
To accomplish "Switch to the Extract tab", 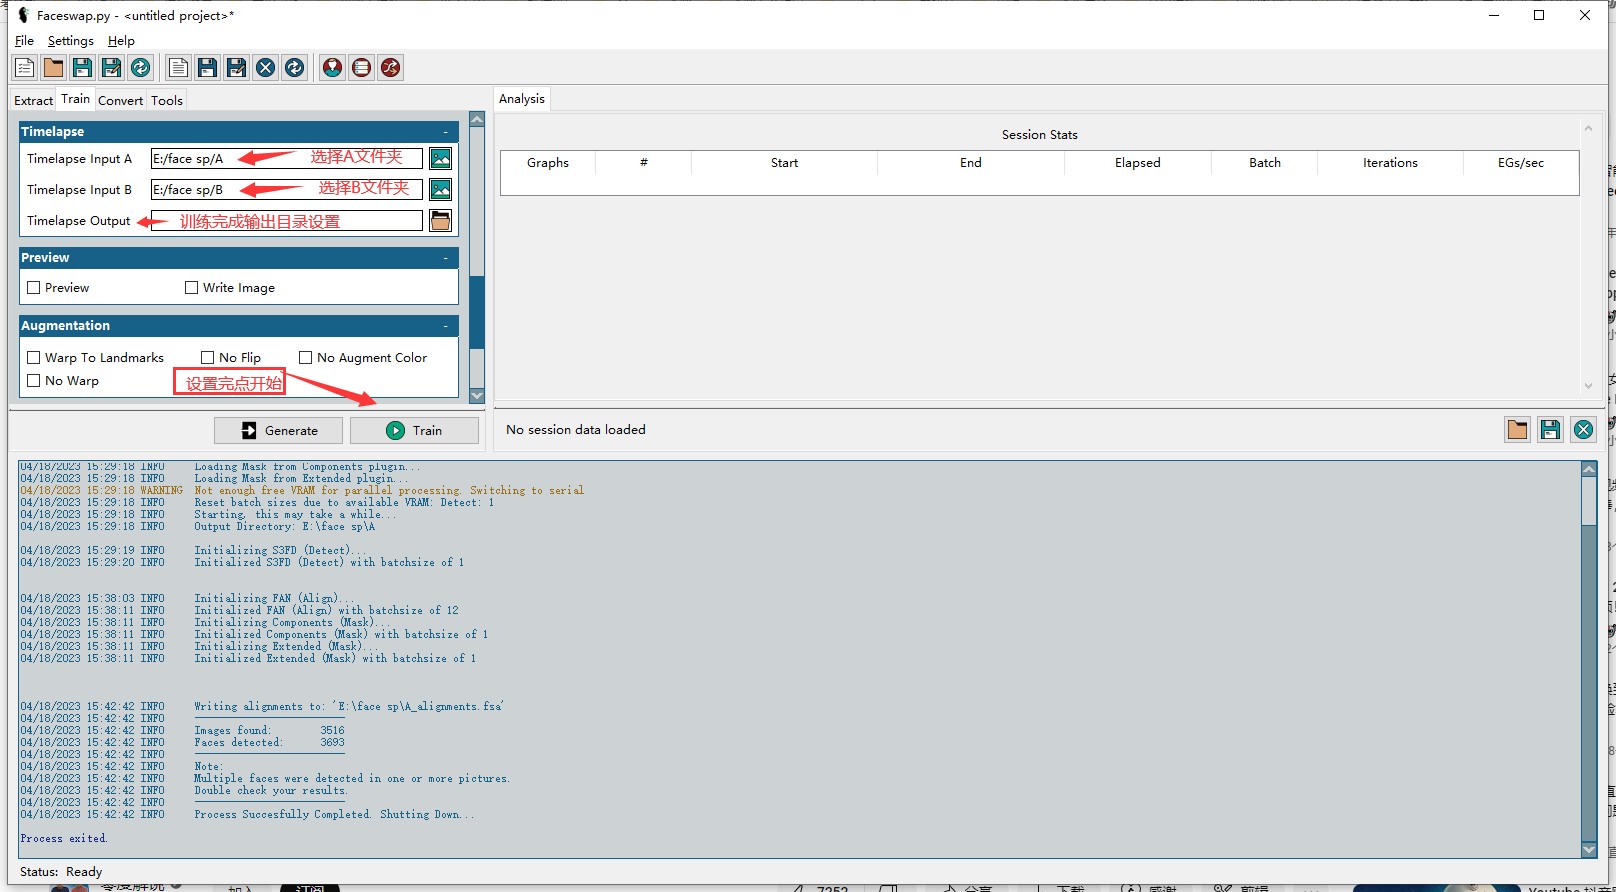I will [33, 101].
